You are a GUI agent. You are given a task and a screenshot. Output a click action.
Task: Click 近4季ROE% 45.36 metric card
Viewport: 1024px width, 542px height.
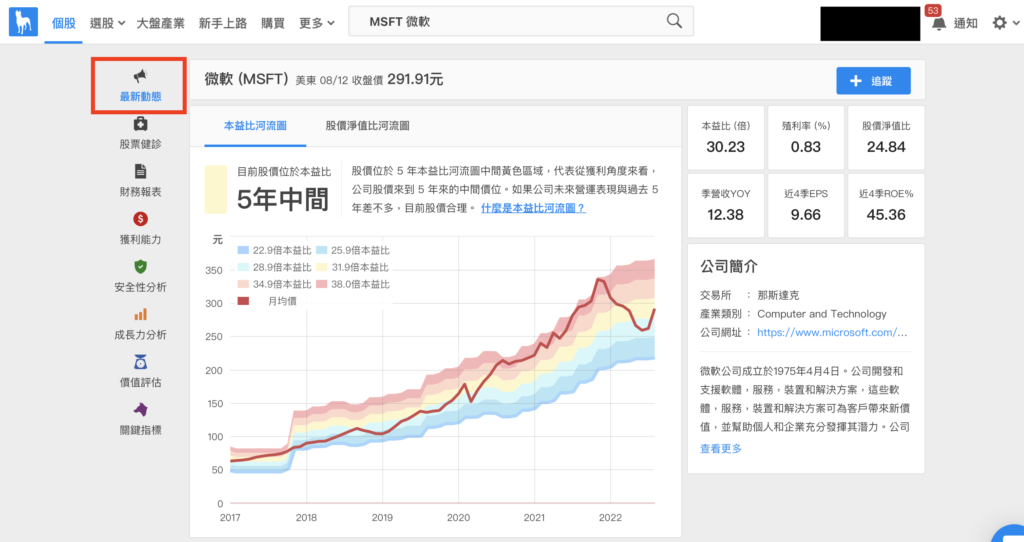pyautogui.click(x=886, y=205)
